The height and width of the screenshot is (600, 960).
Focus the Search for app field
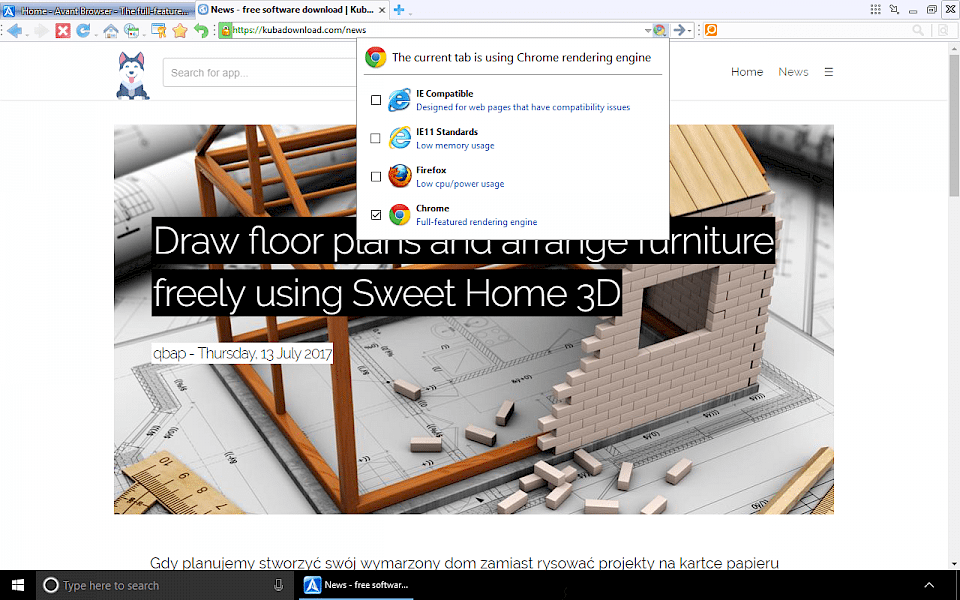[x=260, y=73]
